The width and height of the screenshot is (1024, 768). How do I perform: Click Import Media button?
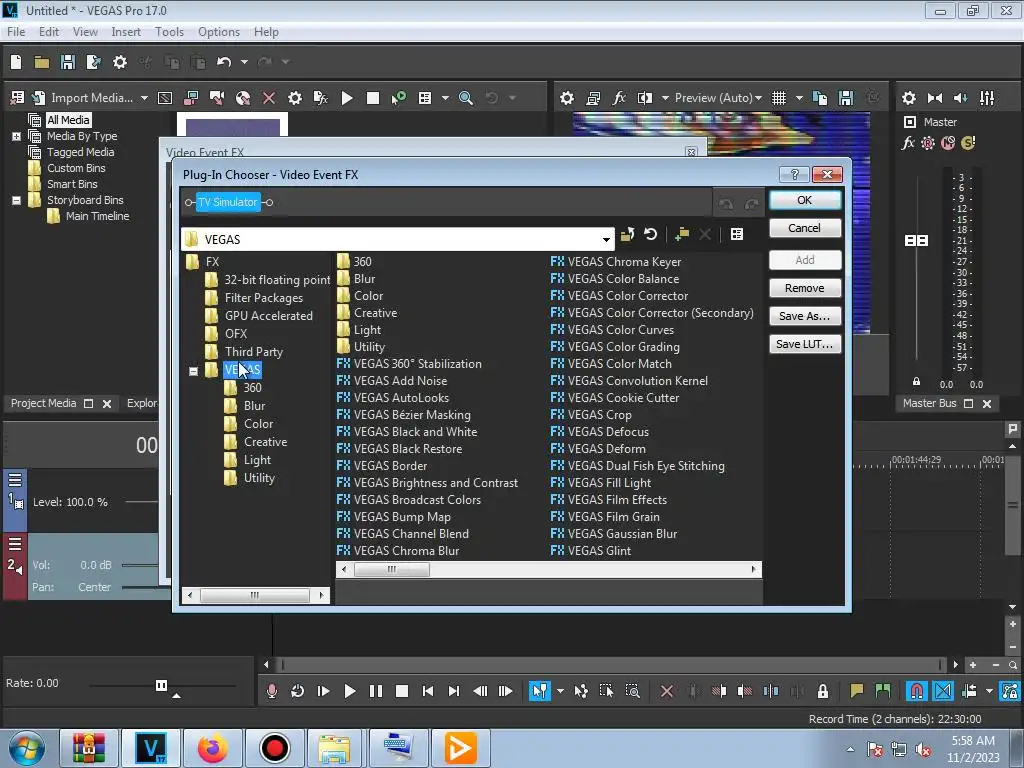click(91, 98)
